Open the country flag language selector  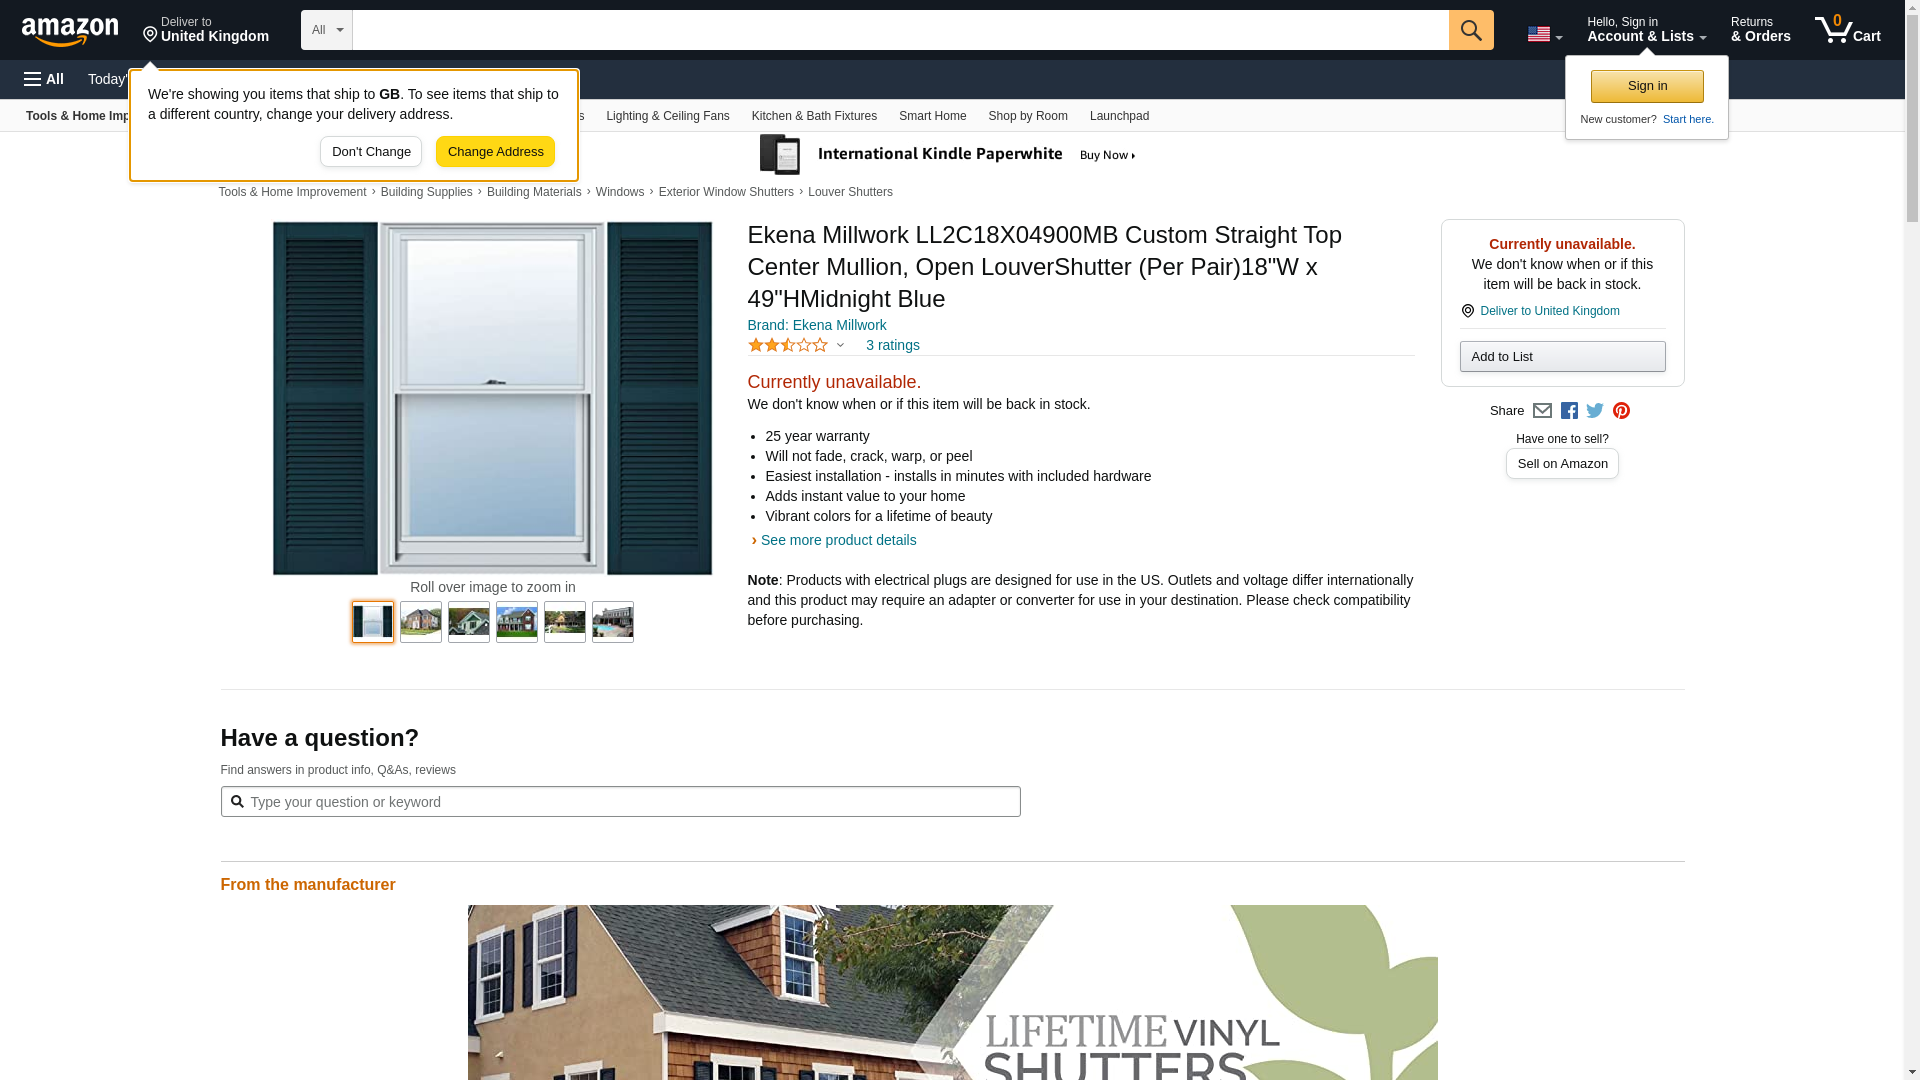click(x=1544, y=35)
